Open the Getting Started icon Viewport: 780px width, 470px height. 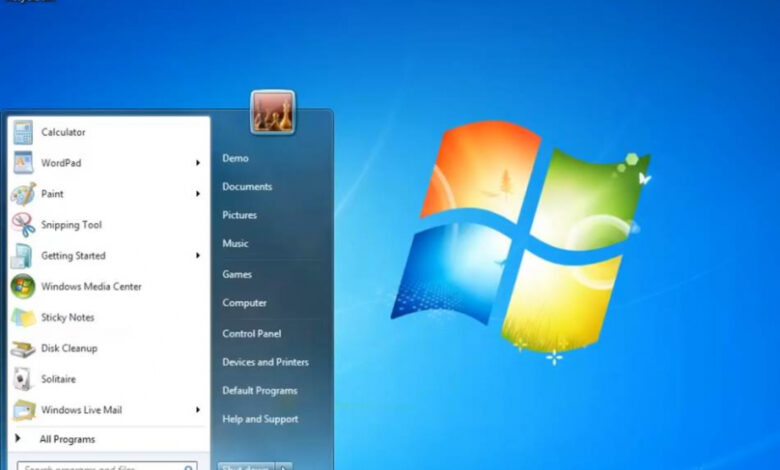coord(22,256)
